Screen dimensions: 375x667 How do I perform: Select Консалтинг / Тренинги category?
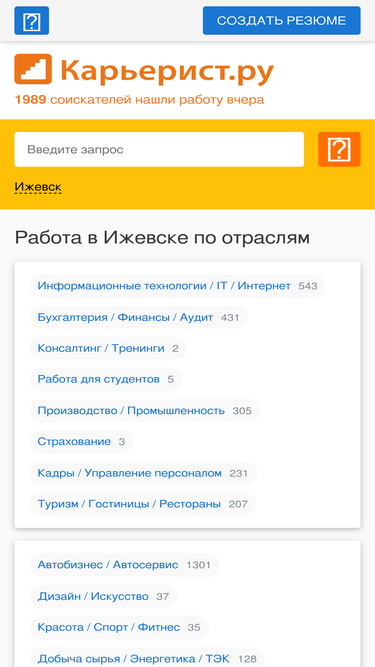108,348
